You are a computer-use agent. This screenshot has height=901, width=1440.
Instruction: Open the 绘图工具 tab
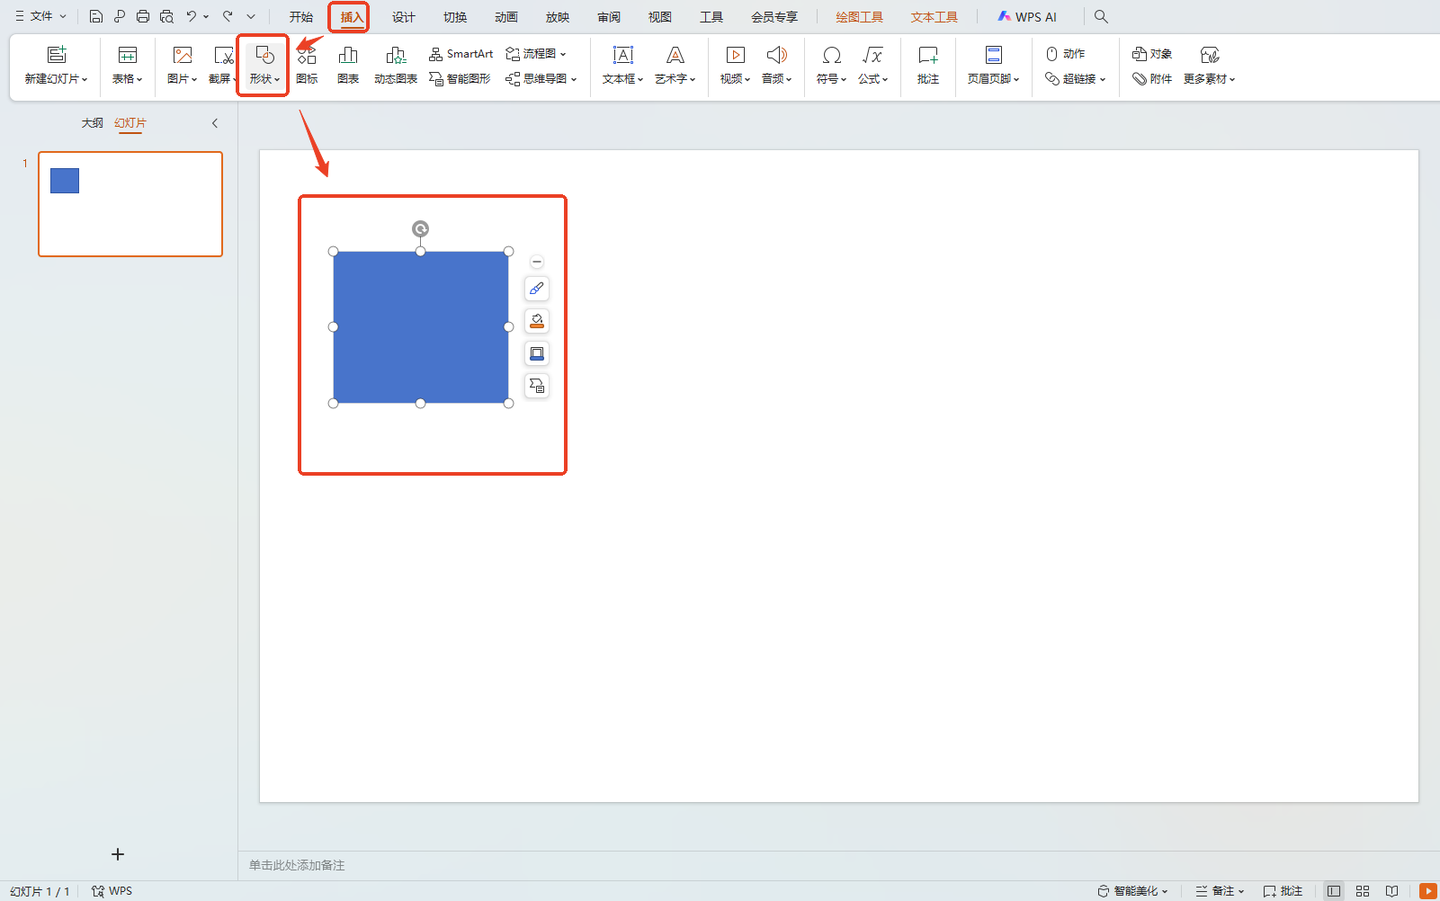tap(859, 17)
